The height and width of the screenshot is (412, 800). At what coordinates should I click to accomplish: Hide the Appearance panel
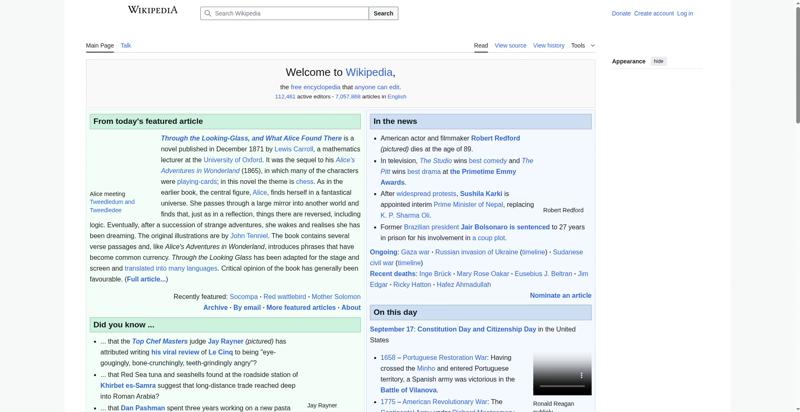point(659,61)
